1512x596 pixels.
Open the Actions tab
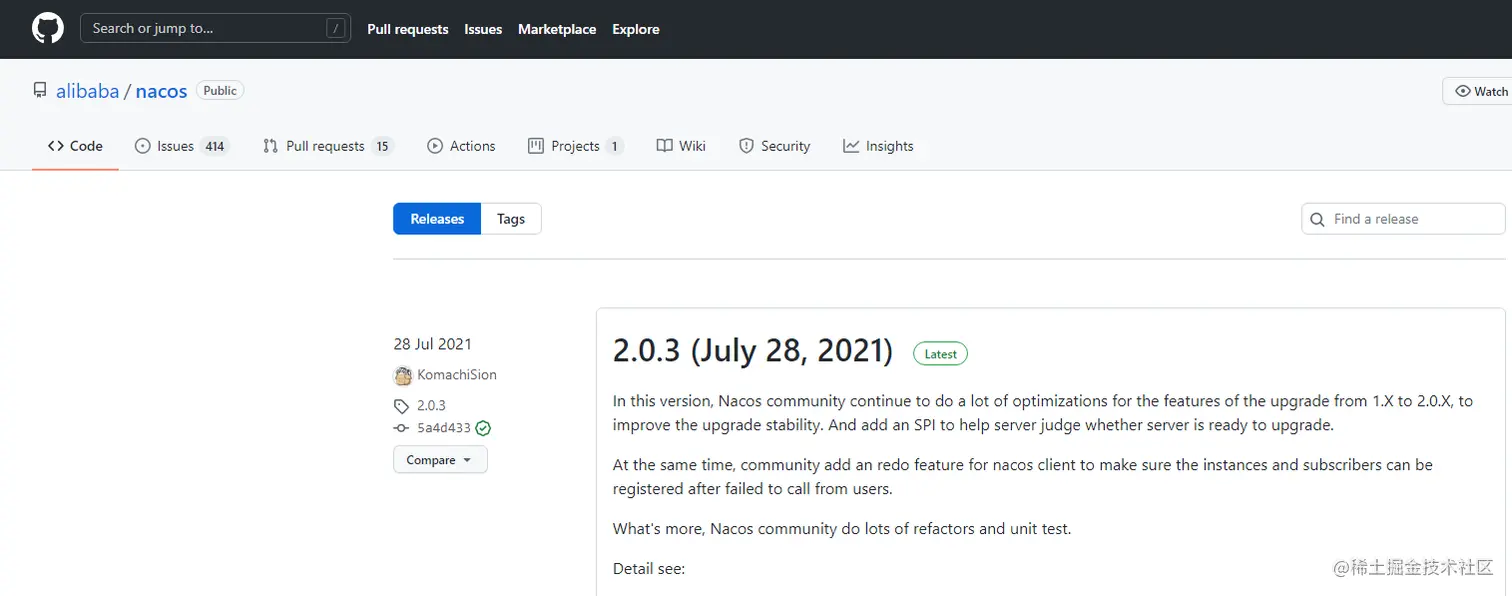pyautogui.click(x=461, y=146)
